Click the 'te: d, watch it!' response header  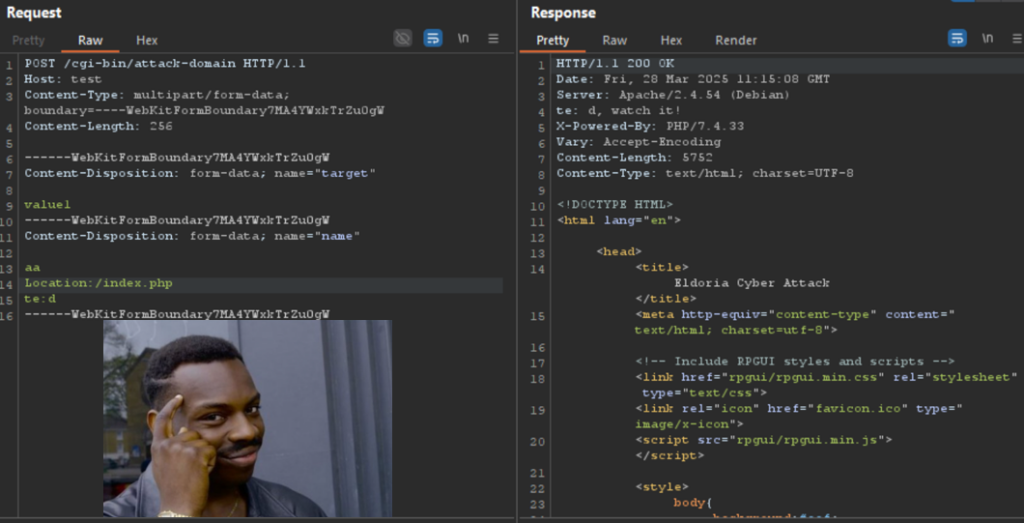(618, 111)
